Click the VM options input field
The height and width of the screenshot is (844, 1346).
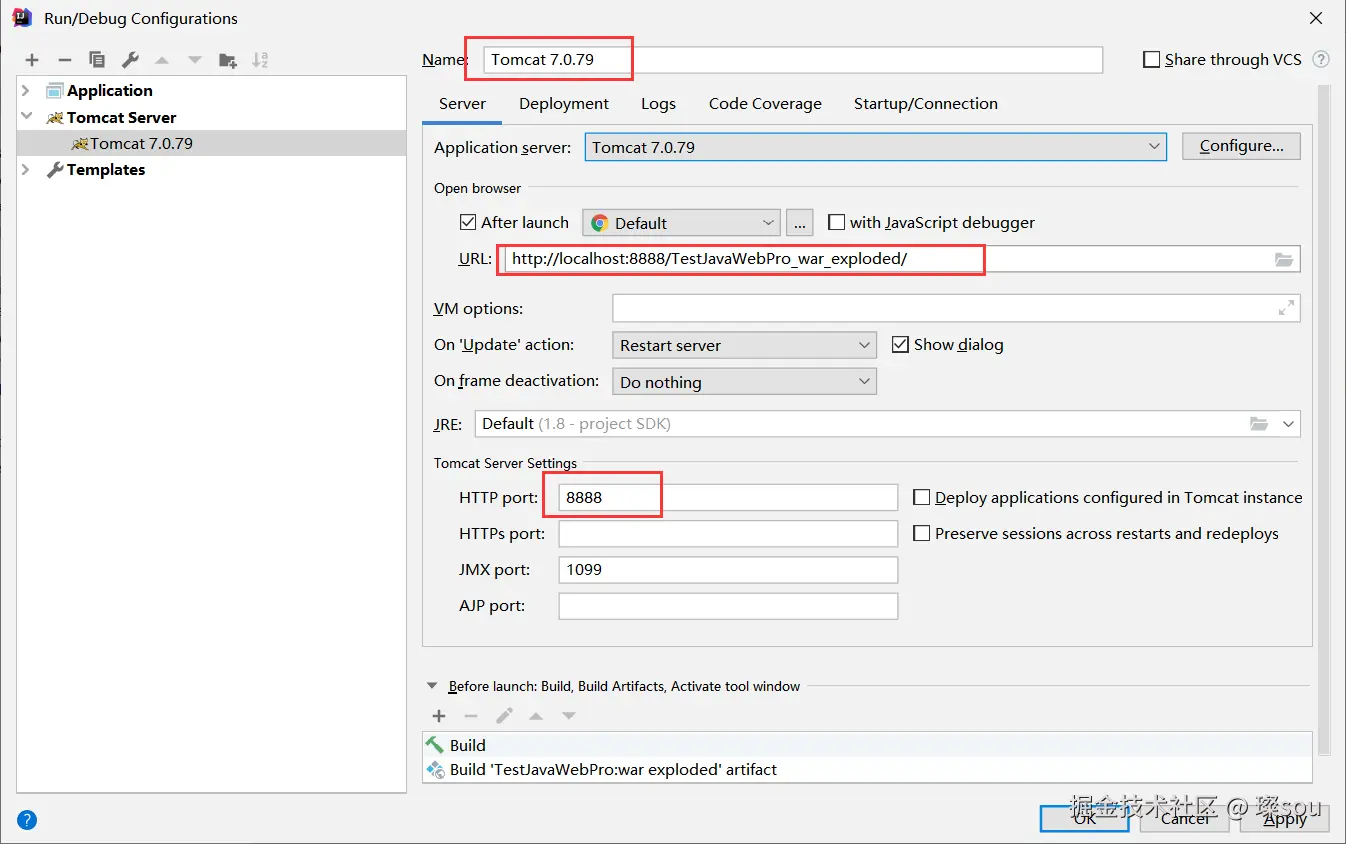pyautogui.click(x=956, y=308)
